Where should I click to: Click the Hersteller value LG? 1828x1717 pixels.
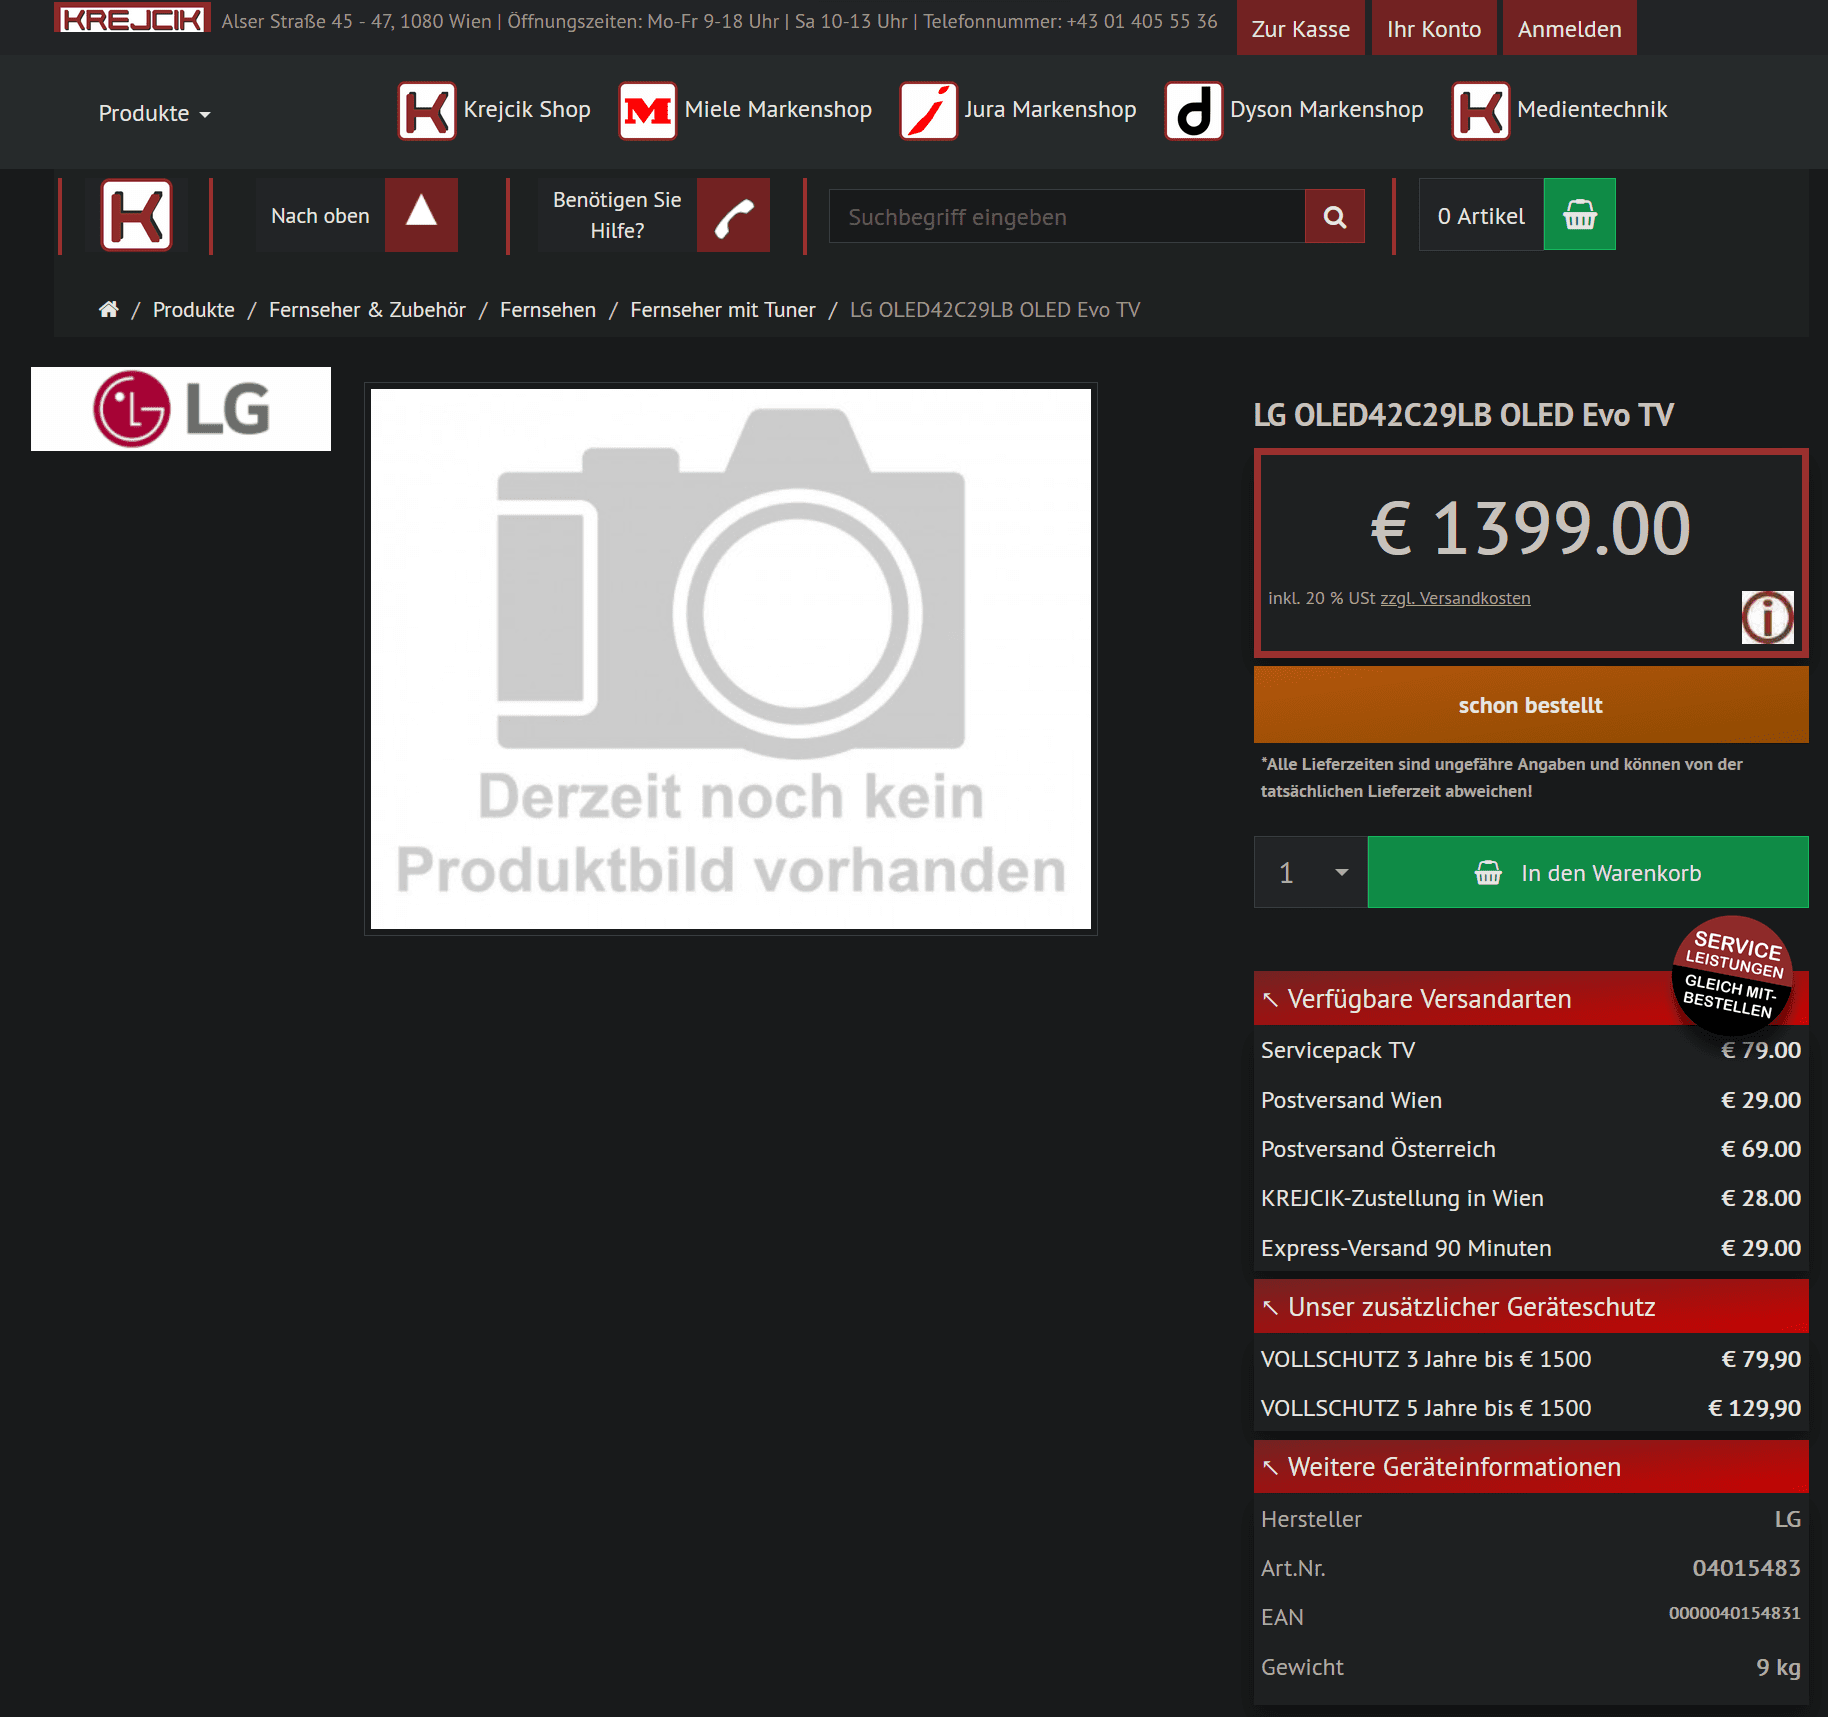click(1787, 1519)
